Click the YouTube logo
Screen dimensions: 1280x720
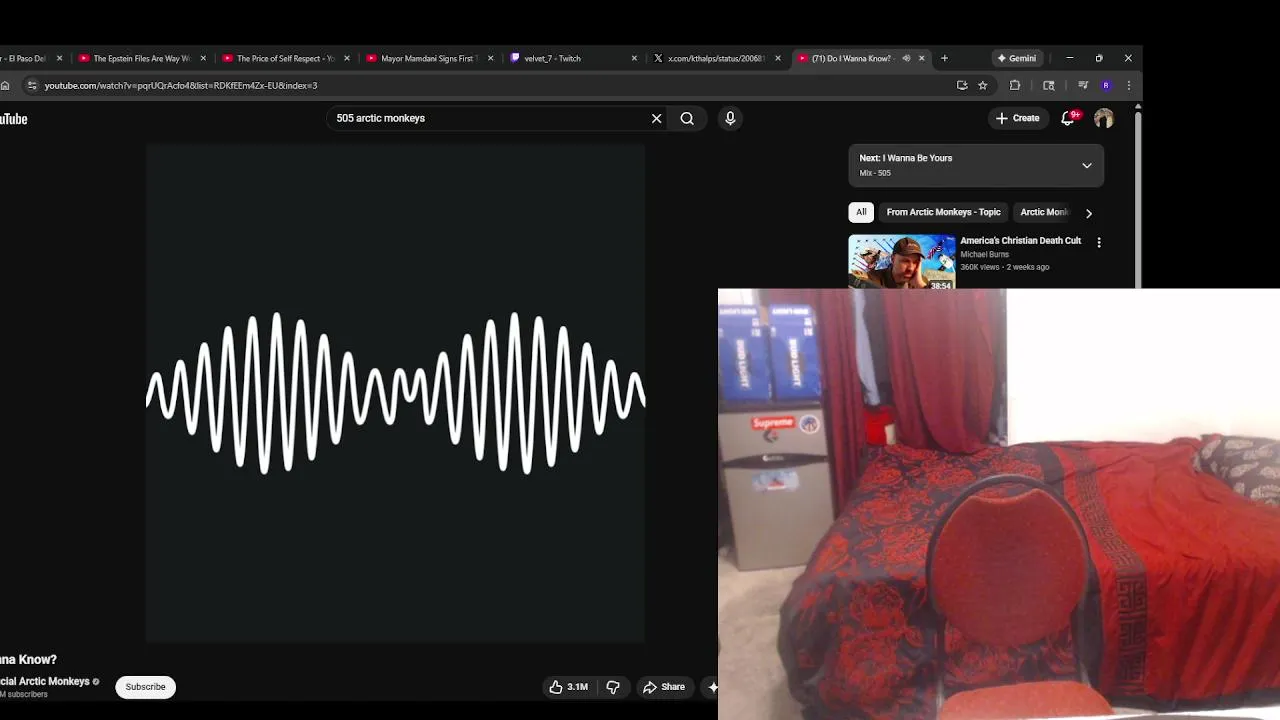(x=13, y=119)
